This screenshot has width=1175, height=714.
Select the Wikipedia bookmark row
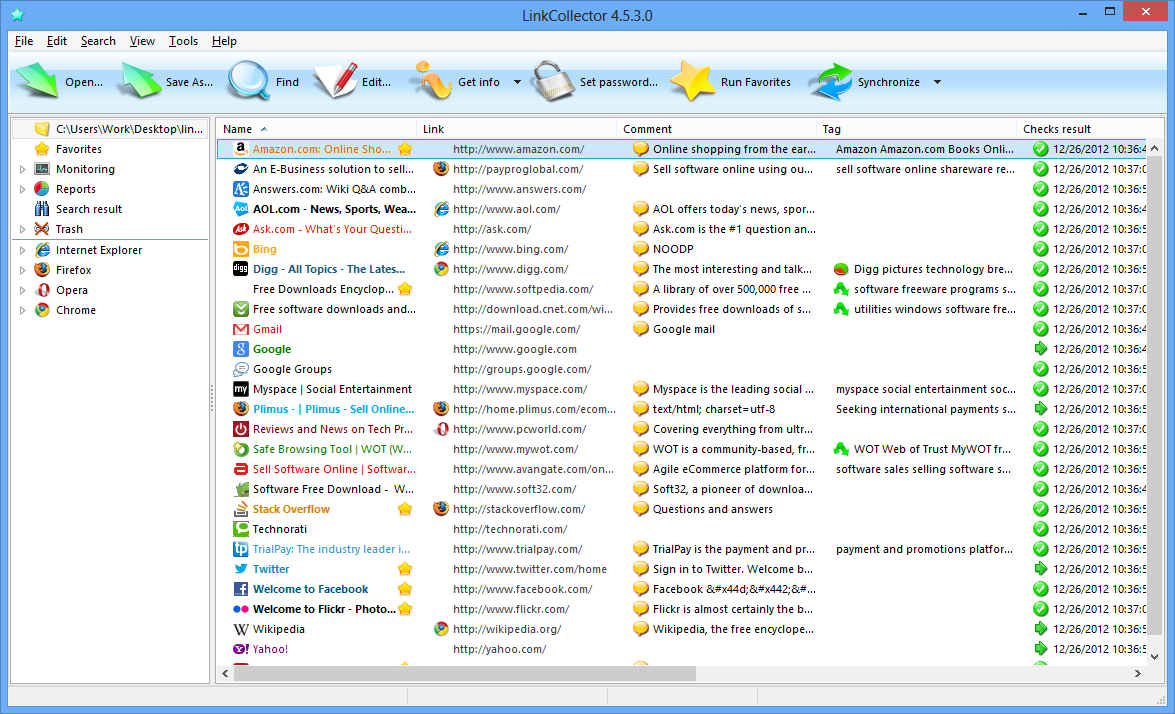(279, 629)
